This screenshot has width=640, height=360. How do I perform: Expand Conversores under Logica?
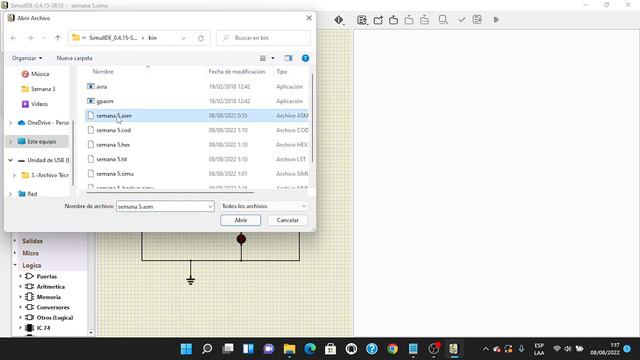20,307
